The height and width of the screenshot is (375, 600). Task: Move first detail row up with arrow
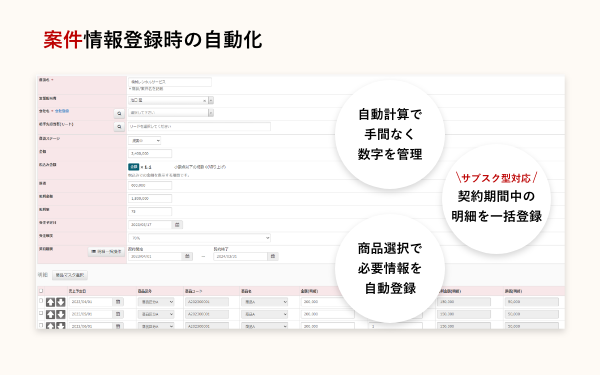click(x=51, y=302)
